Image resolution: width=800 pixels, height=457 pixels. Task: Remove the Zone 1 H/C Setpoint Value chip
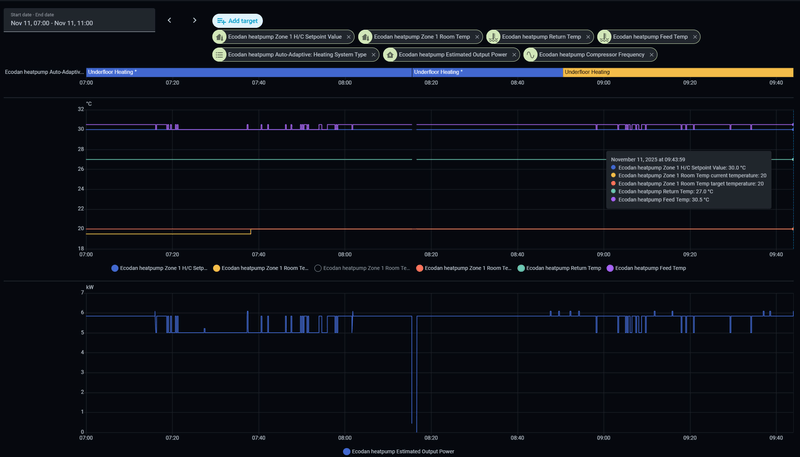tap(348, 37)
